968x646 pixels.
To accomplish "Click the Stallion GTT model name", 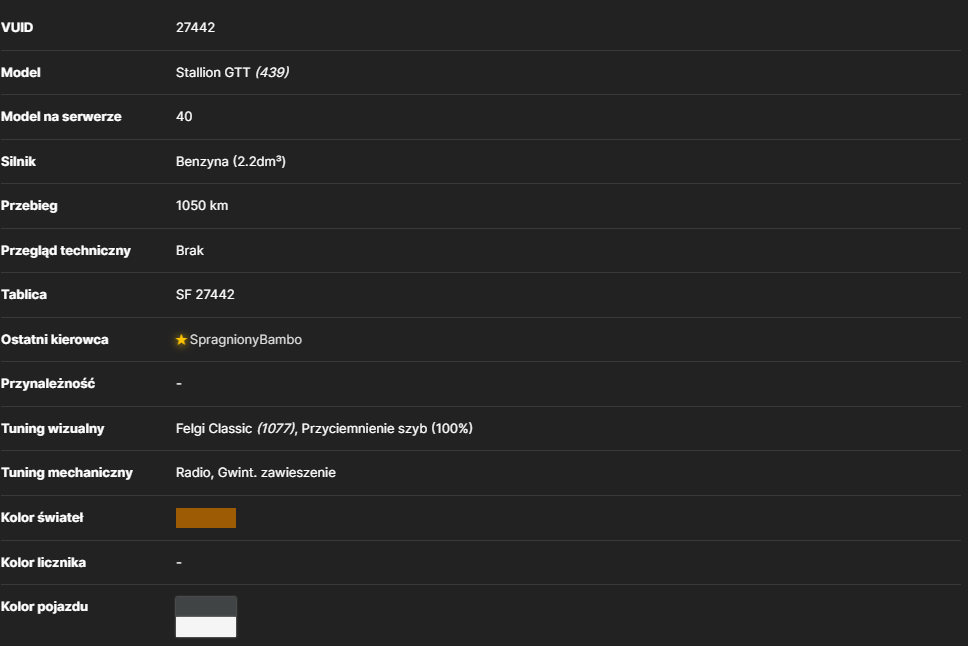I will tap(213, 72).
